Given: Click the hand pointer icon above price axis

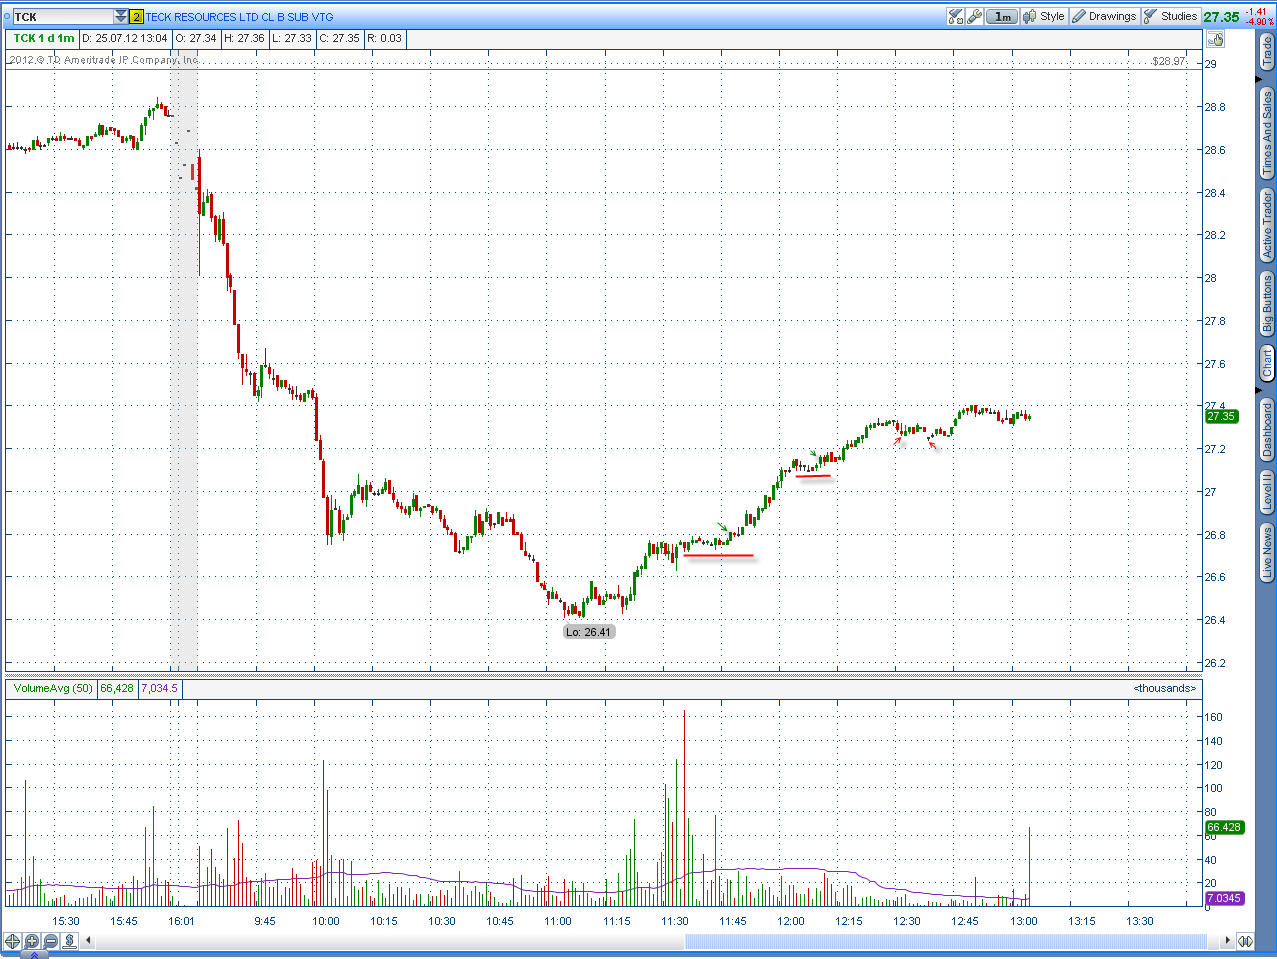Looking at the screenshot, I should [x=1215, y=40].
